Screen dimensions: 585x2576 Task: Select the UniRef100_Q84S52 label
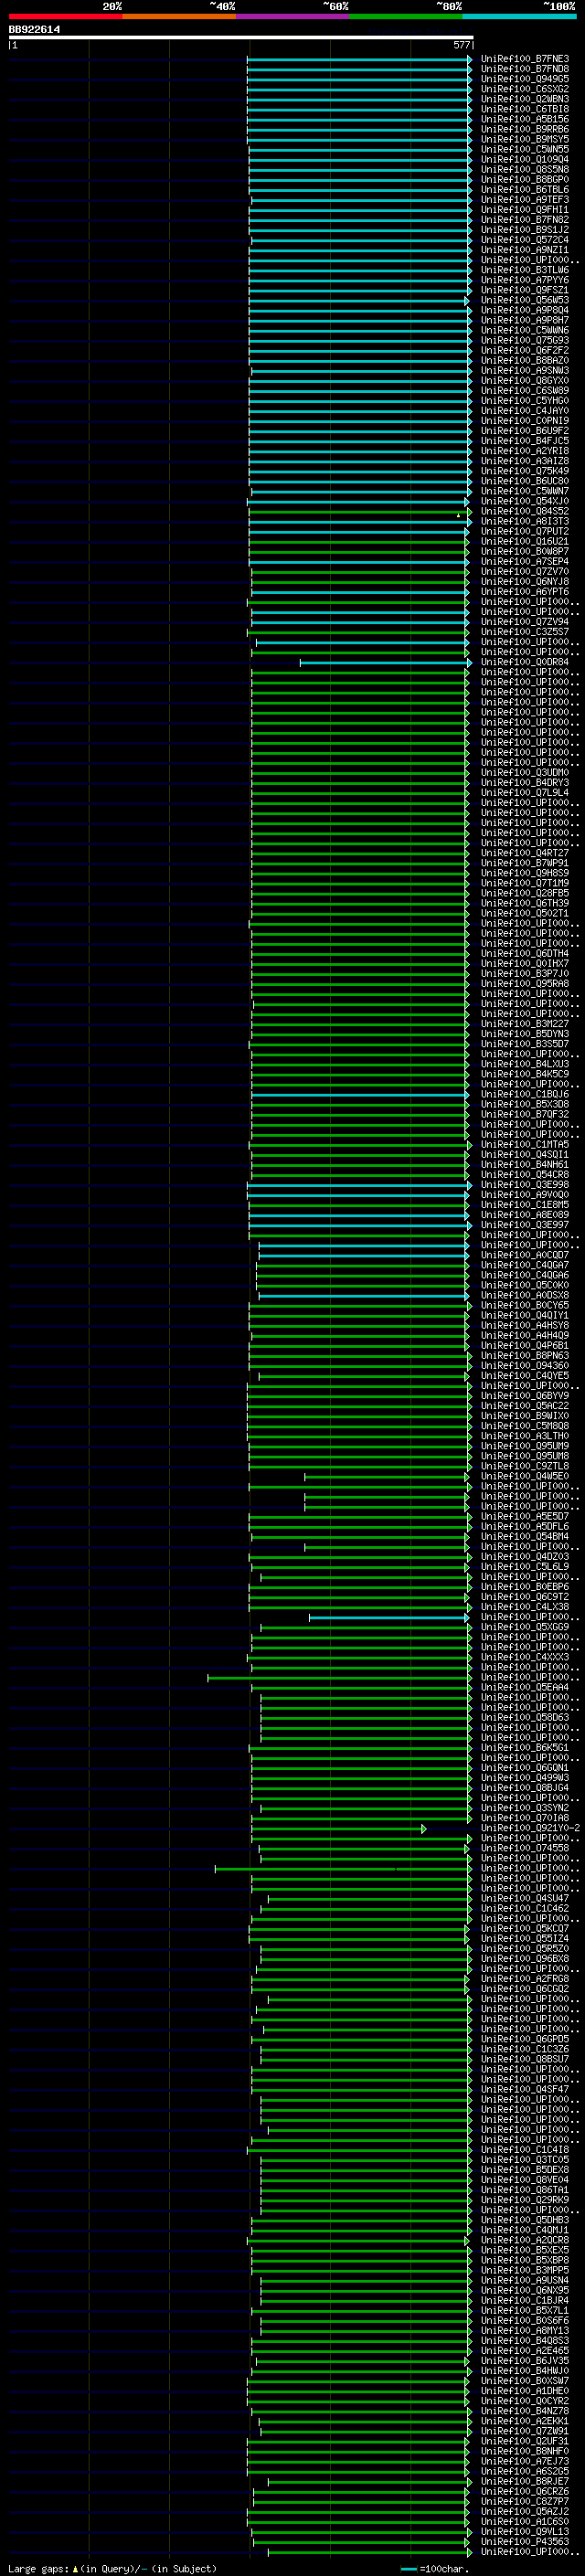coord(525,512)
